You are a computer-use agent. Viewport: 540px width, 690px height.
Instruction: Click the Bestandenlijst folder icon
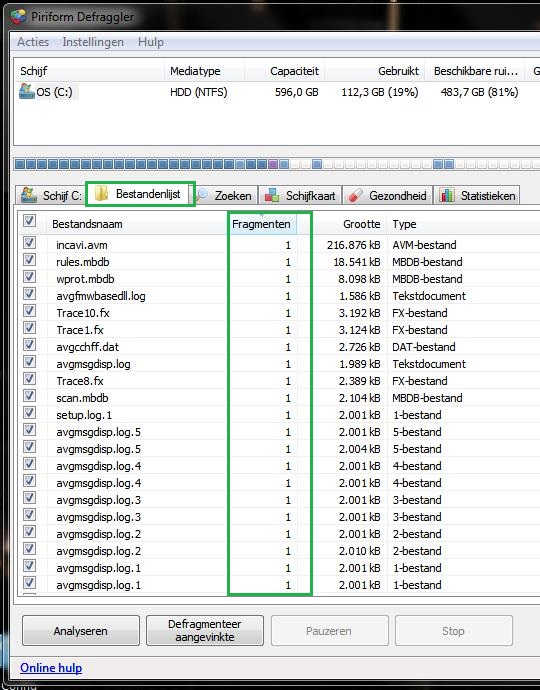(102, 193)
